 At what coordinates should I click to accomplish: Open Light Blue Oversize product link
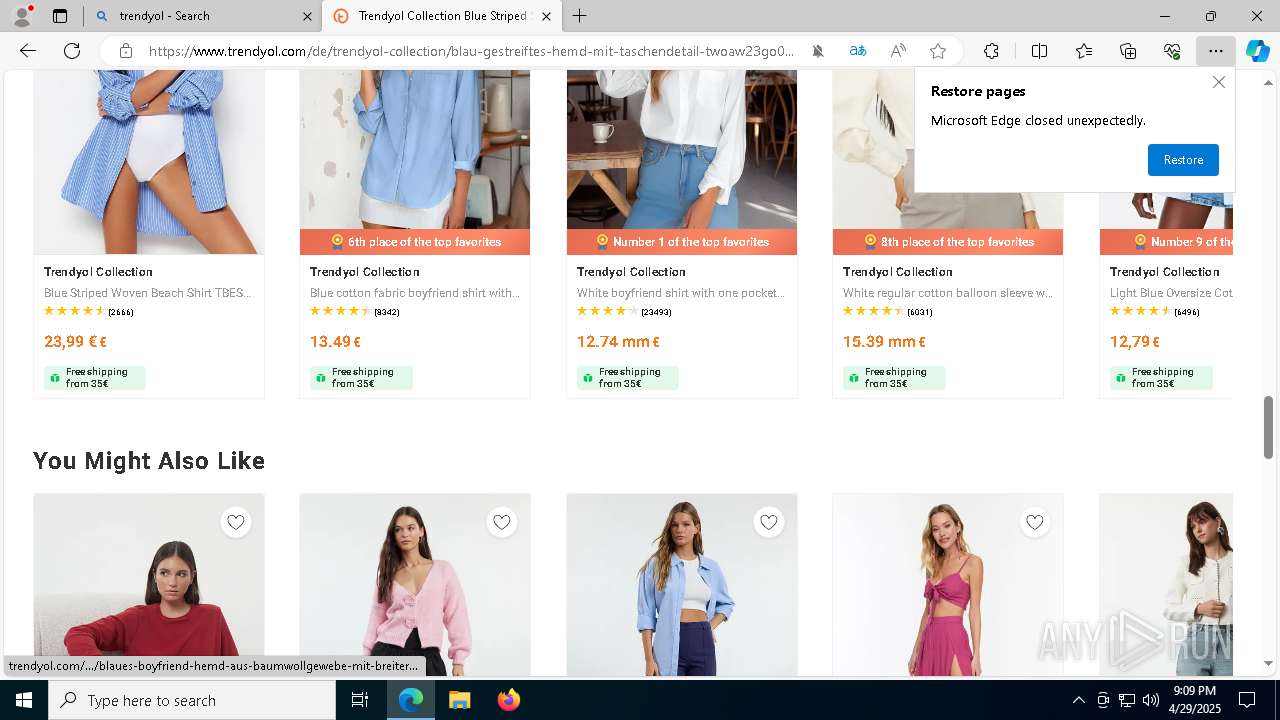(x=1170, y=293)
